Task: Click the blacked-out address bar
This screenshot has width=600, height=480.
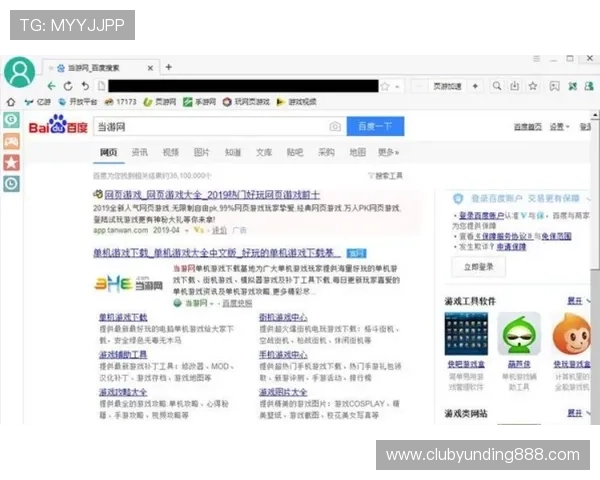Action: point(243,86)
